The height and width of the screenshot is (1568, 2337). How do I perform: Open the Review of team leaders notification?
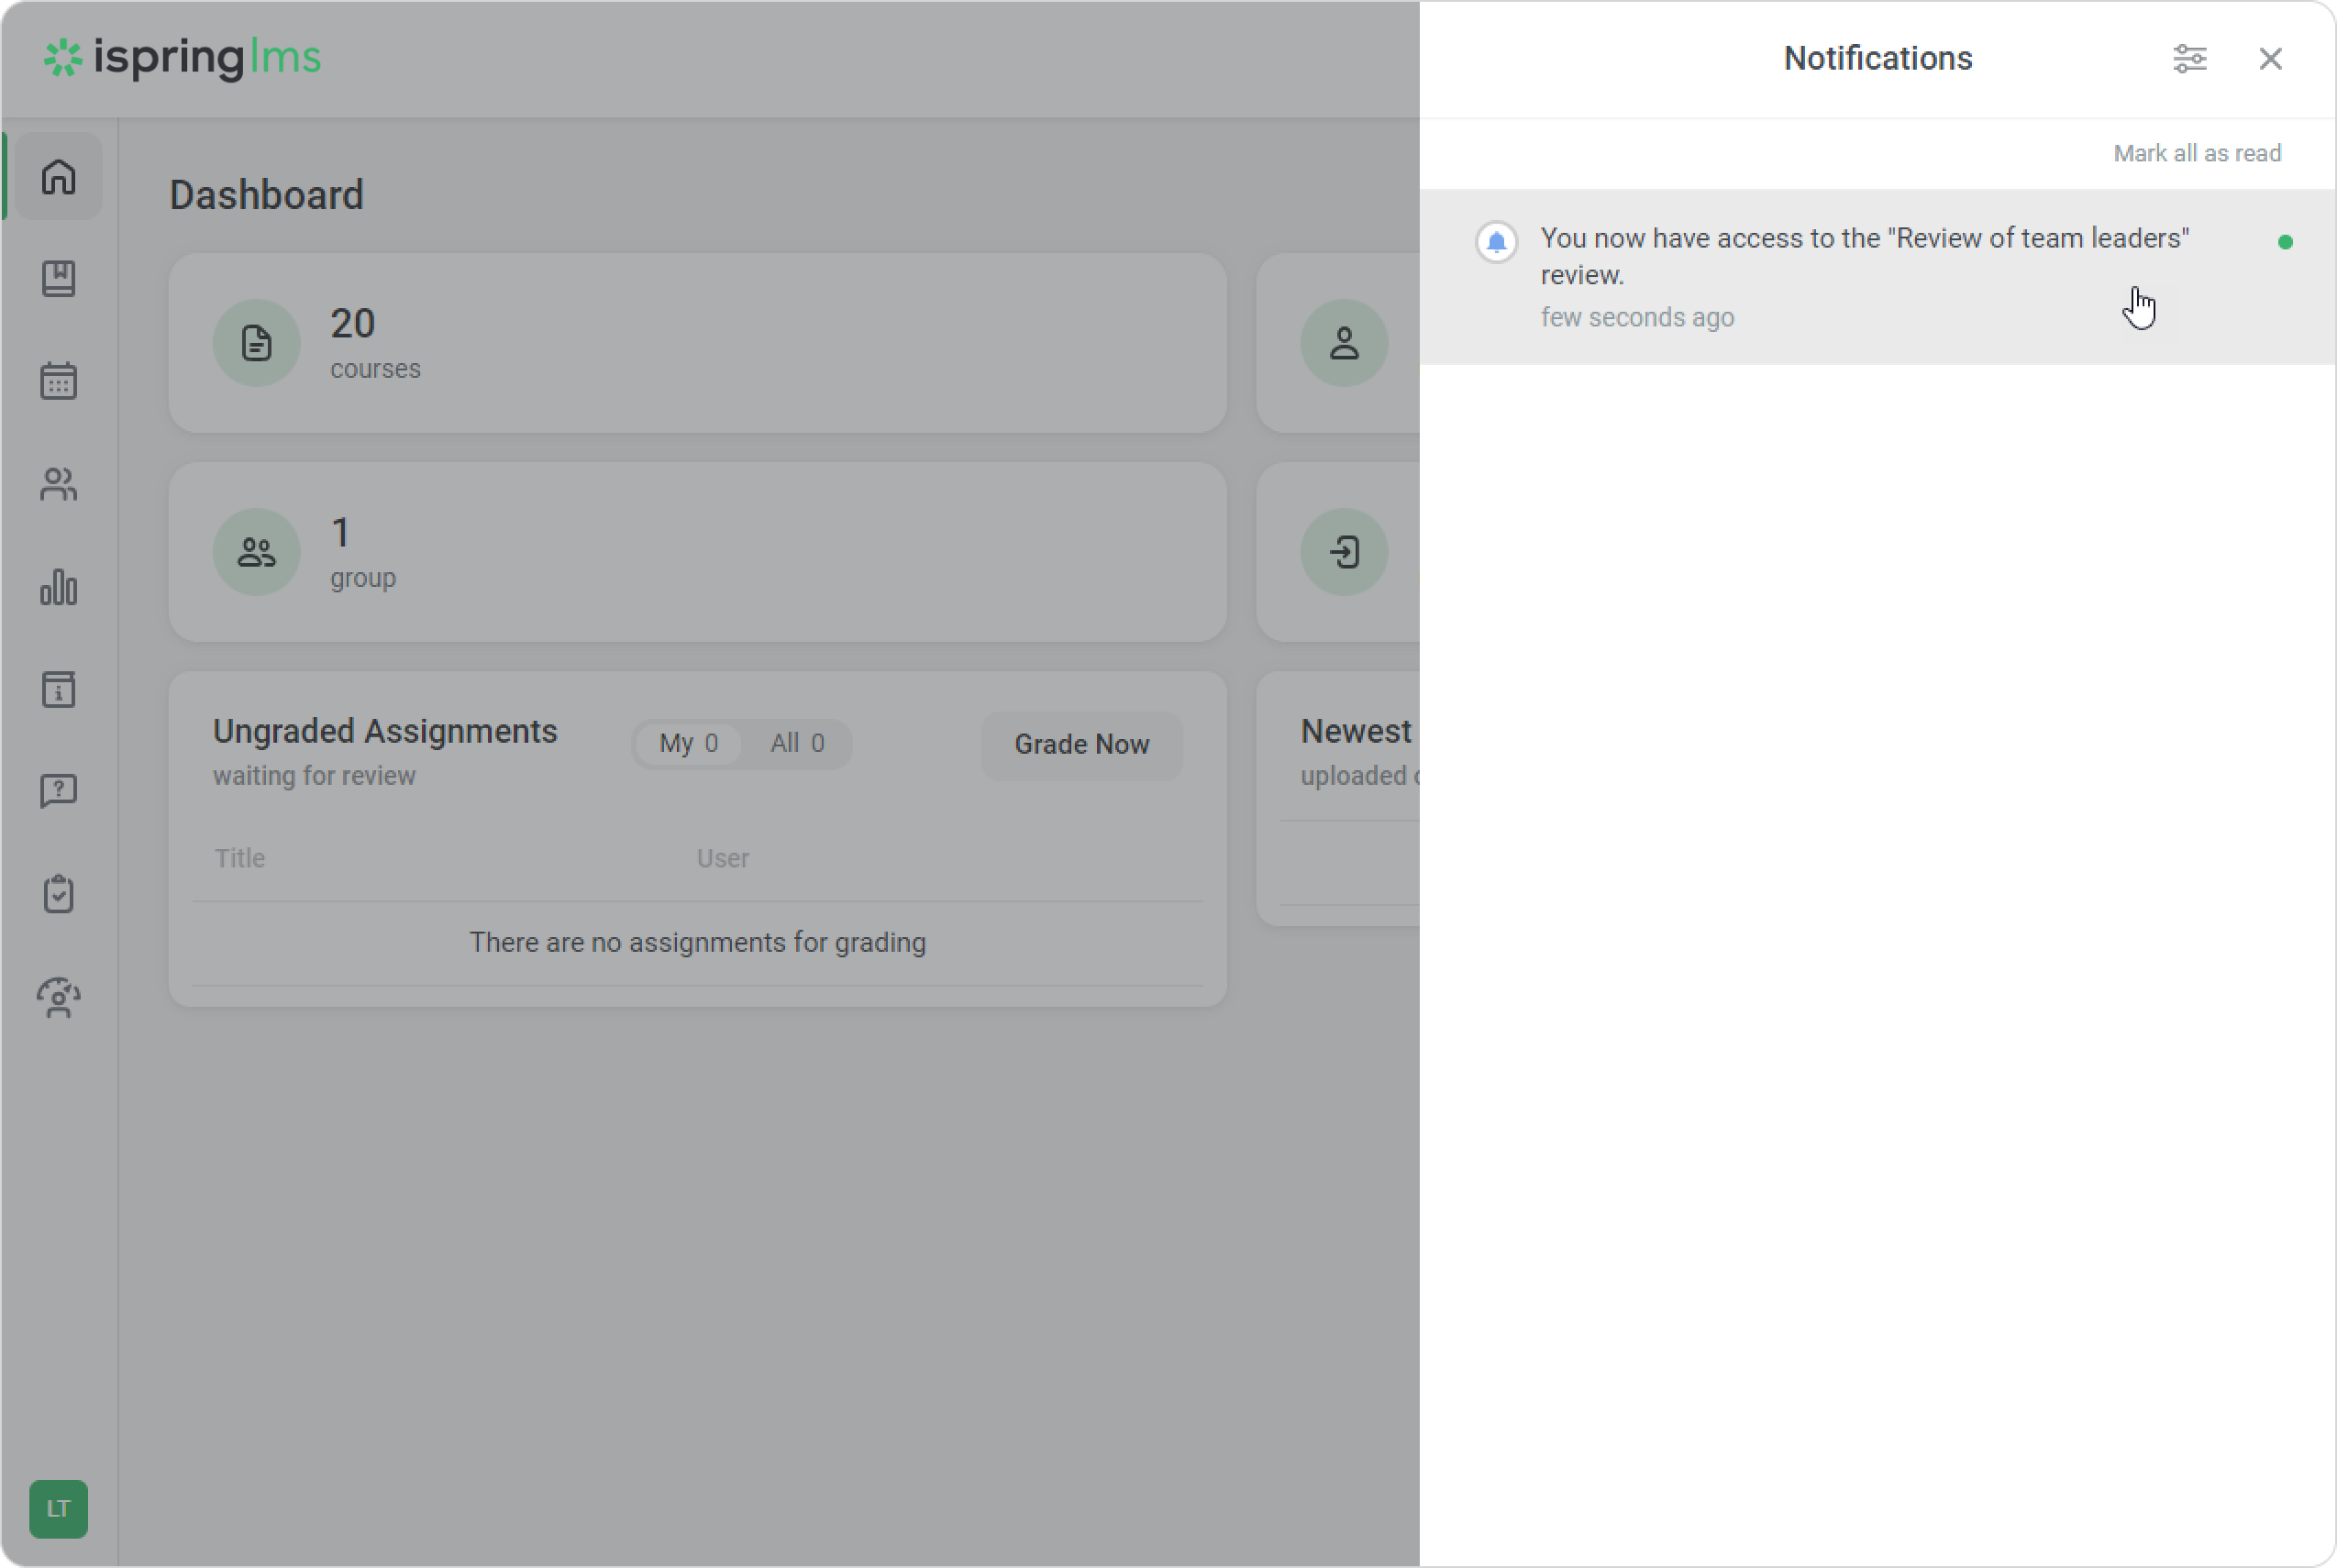[1863, 257]
